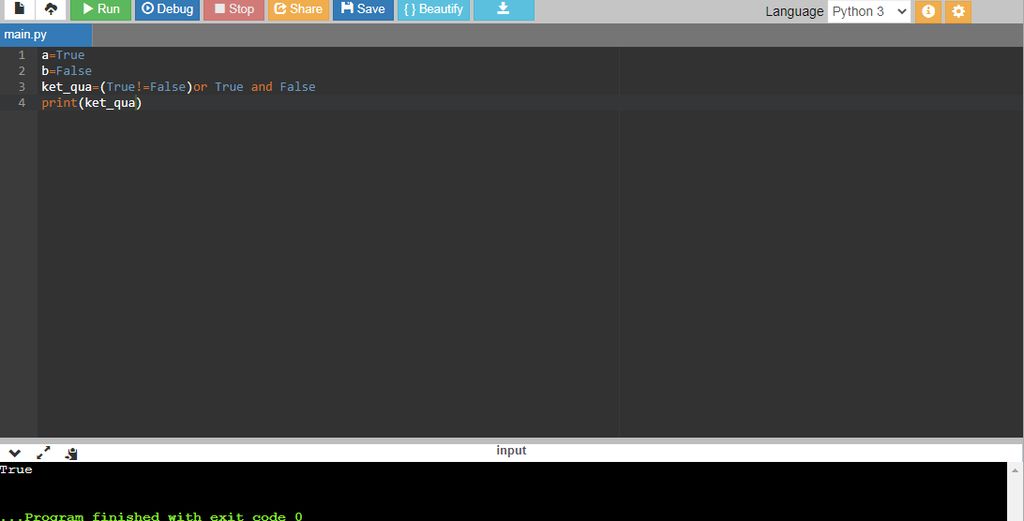Click the clear console icon
The width and height of the screenshot is (1024, 521).
point(71,453)
